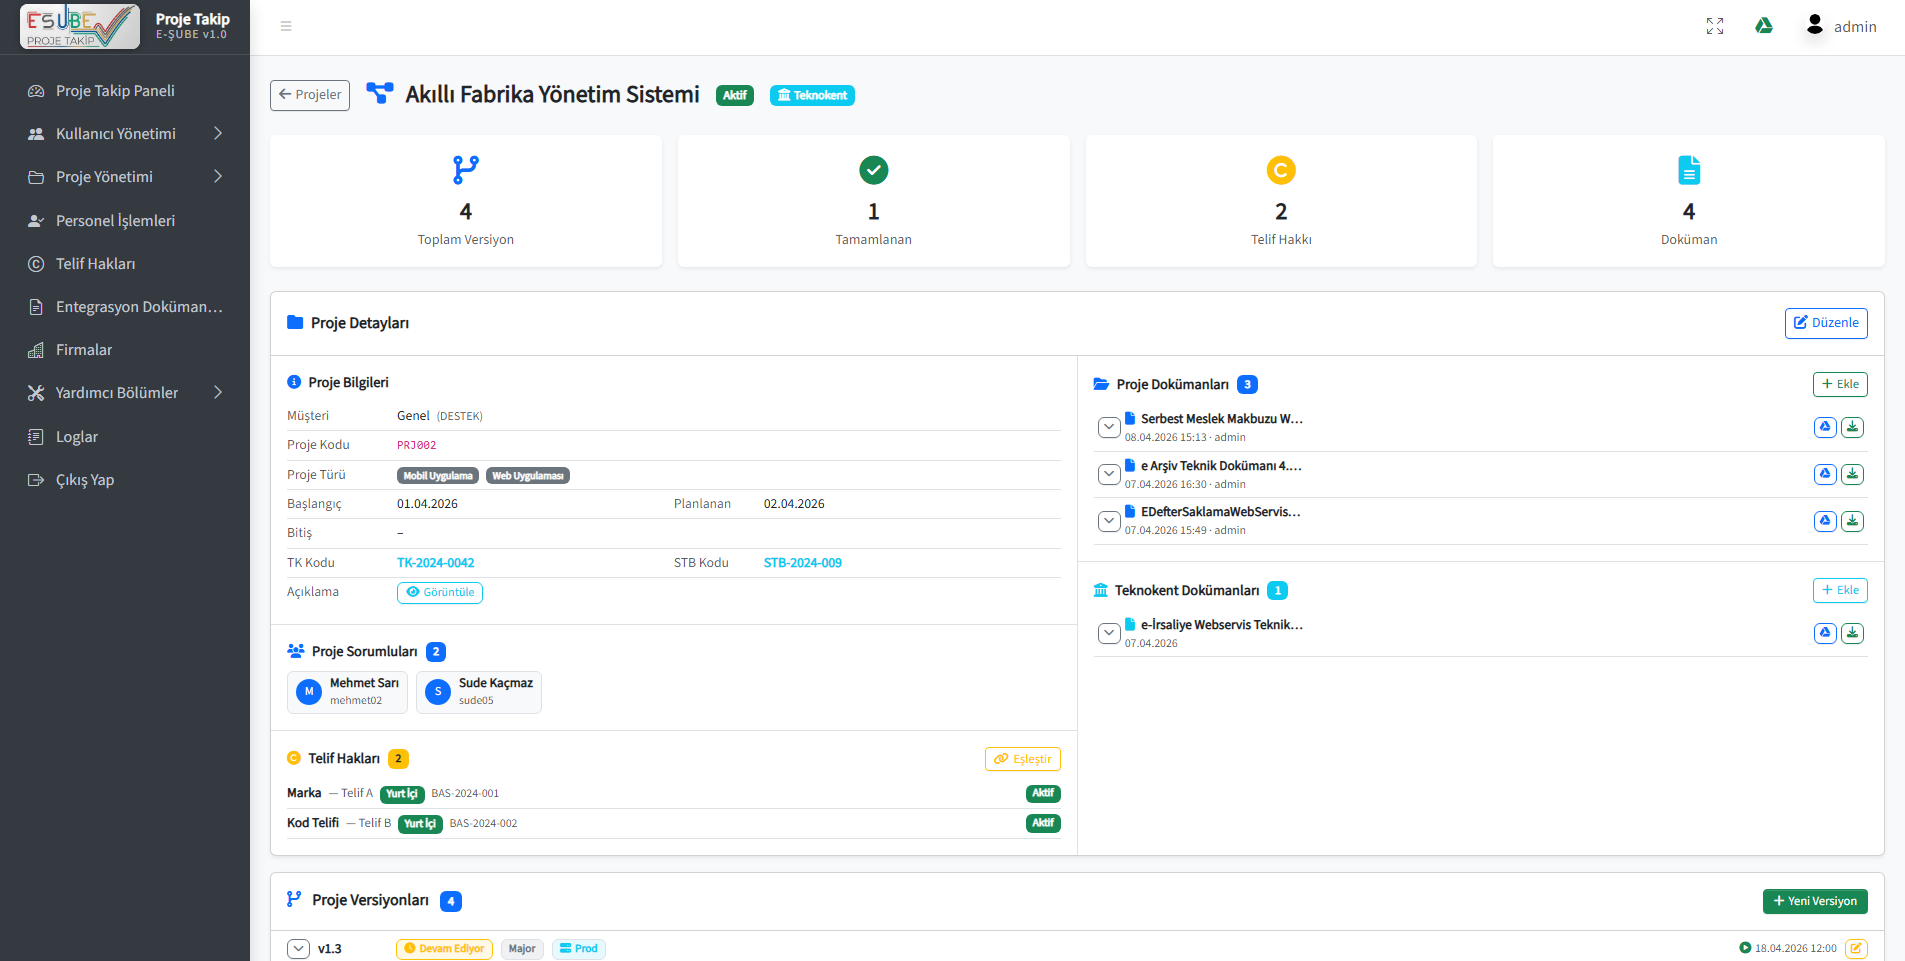This screenshot has height=961, width=1905.
Task: Toggle fullscreen mode icon in header
Action: pyautogui.click(x=1715, y=26)
